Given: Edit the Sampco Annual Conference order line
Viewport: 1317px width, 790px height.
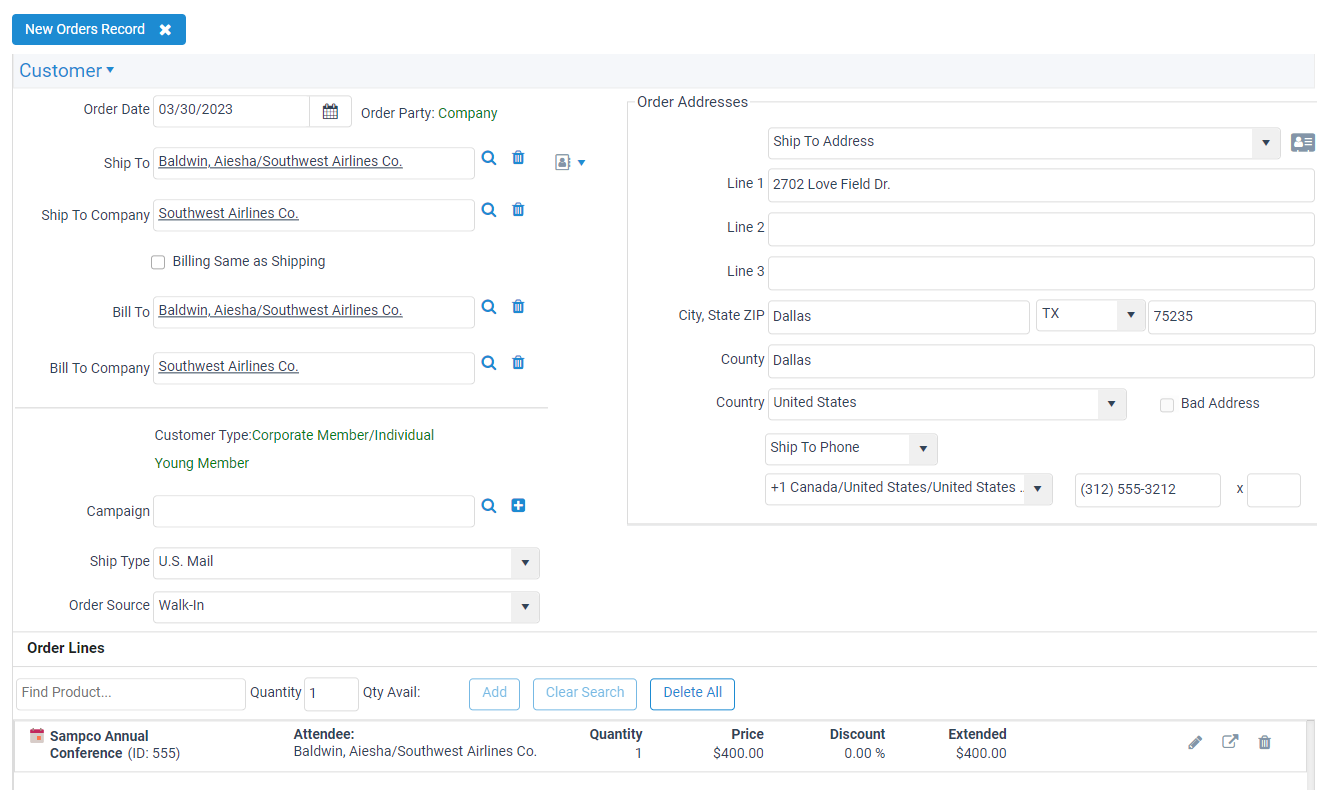Looking at the screenshot, I should 1195,742.
